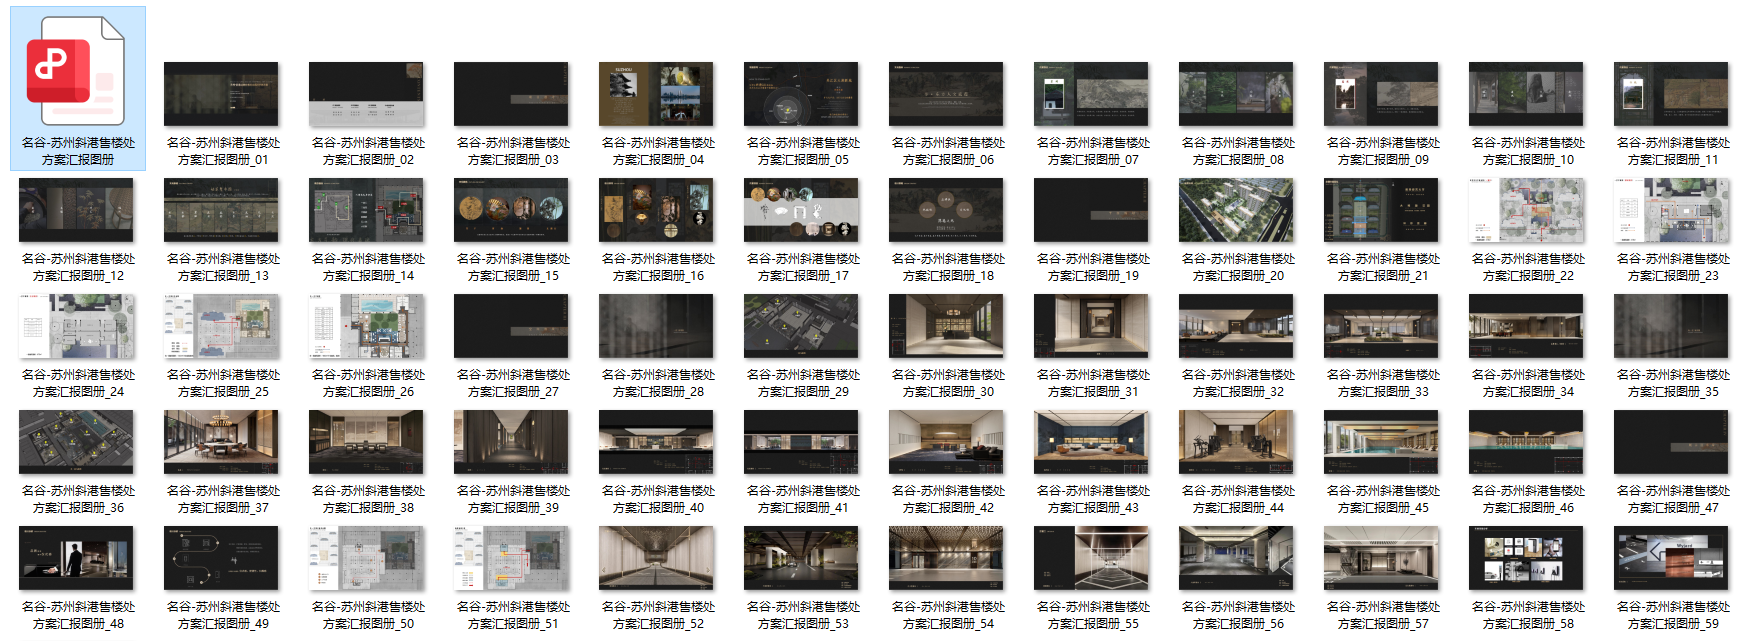Select thumbnail 方案汇报图册_16

point(656,210)
